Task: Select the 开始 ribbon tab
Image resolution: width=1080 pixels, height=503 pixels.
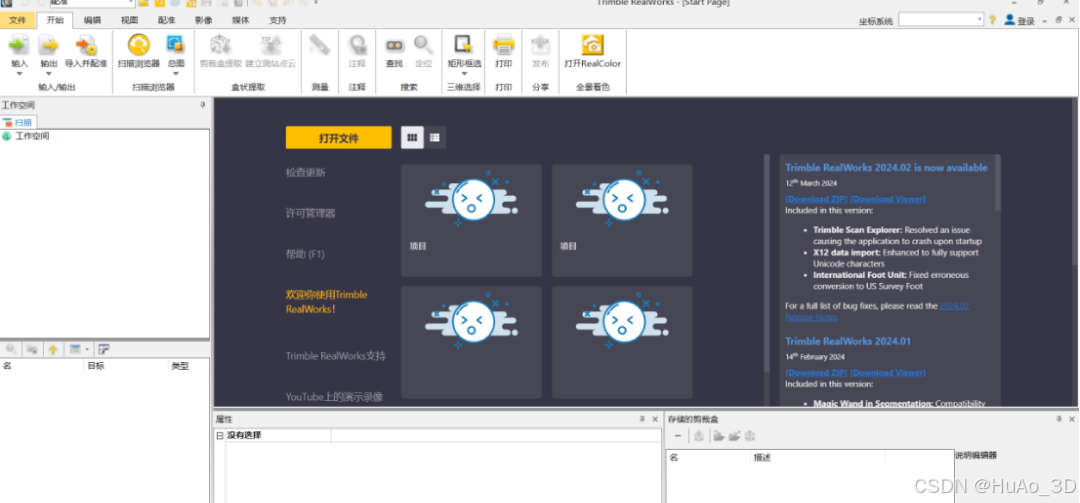Action: click(x=55, y=20)
